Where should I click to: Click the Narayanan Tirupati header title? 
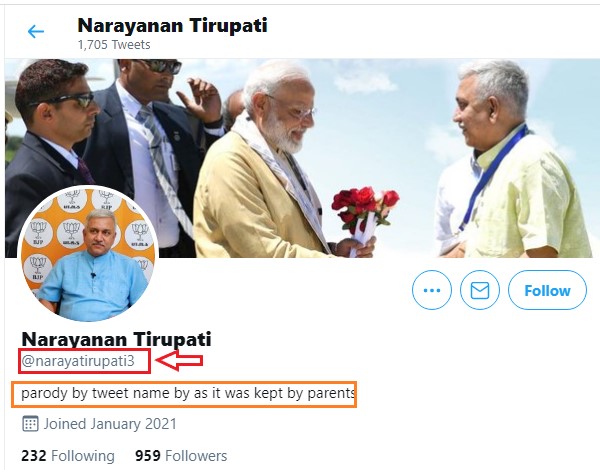tap(172, 26)
